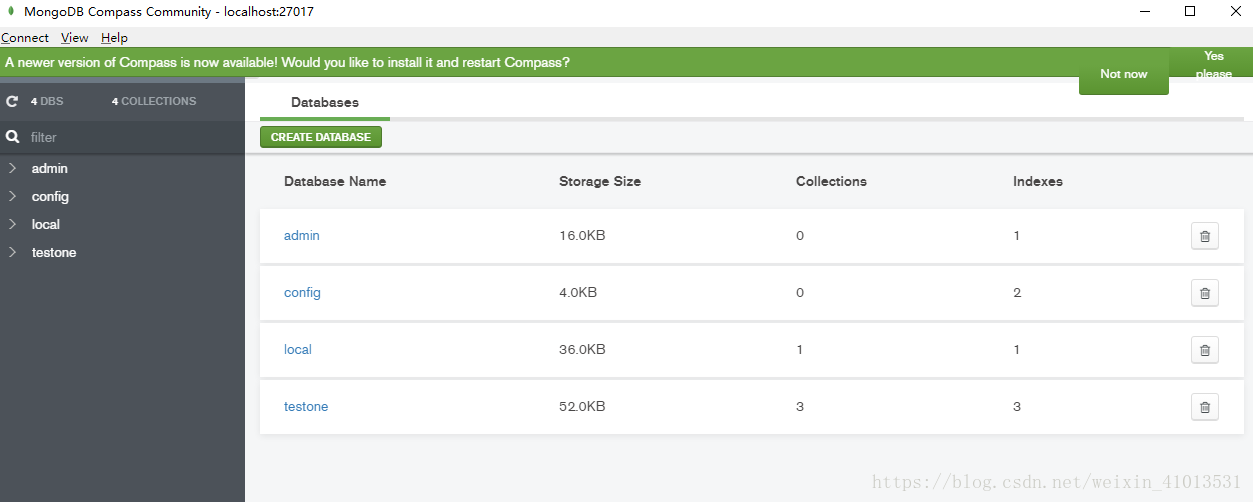Click the magnifier icon beside the filter field
Image resolution: width=1253 pixels, height=502 pixels.
click(x=13, y=137)
